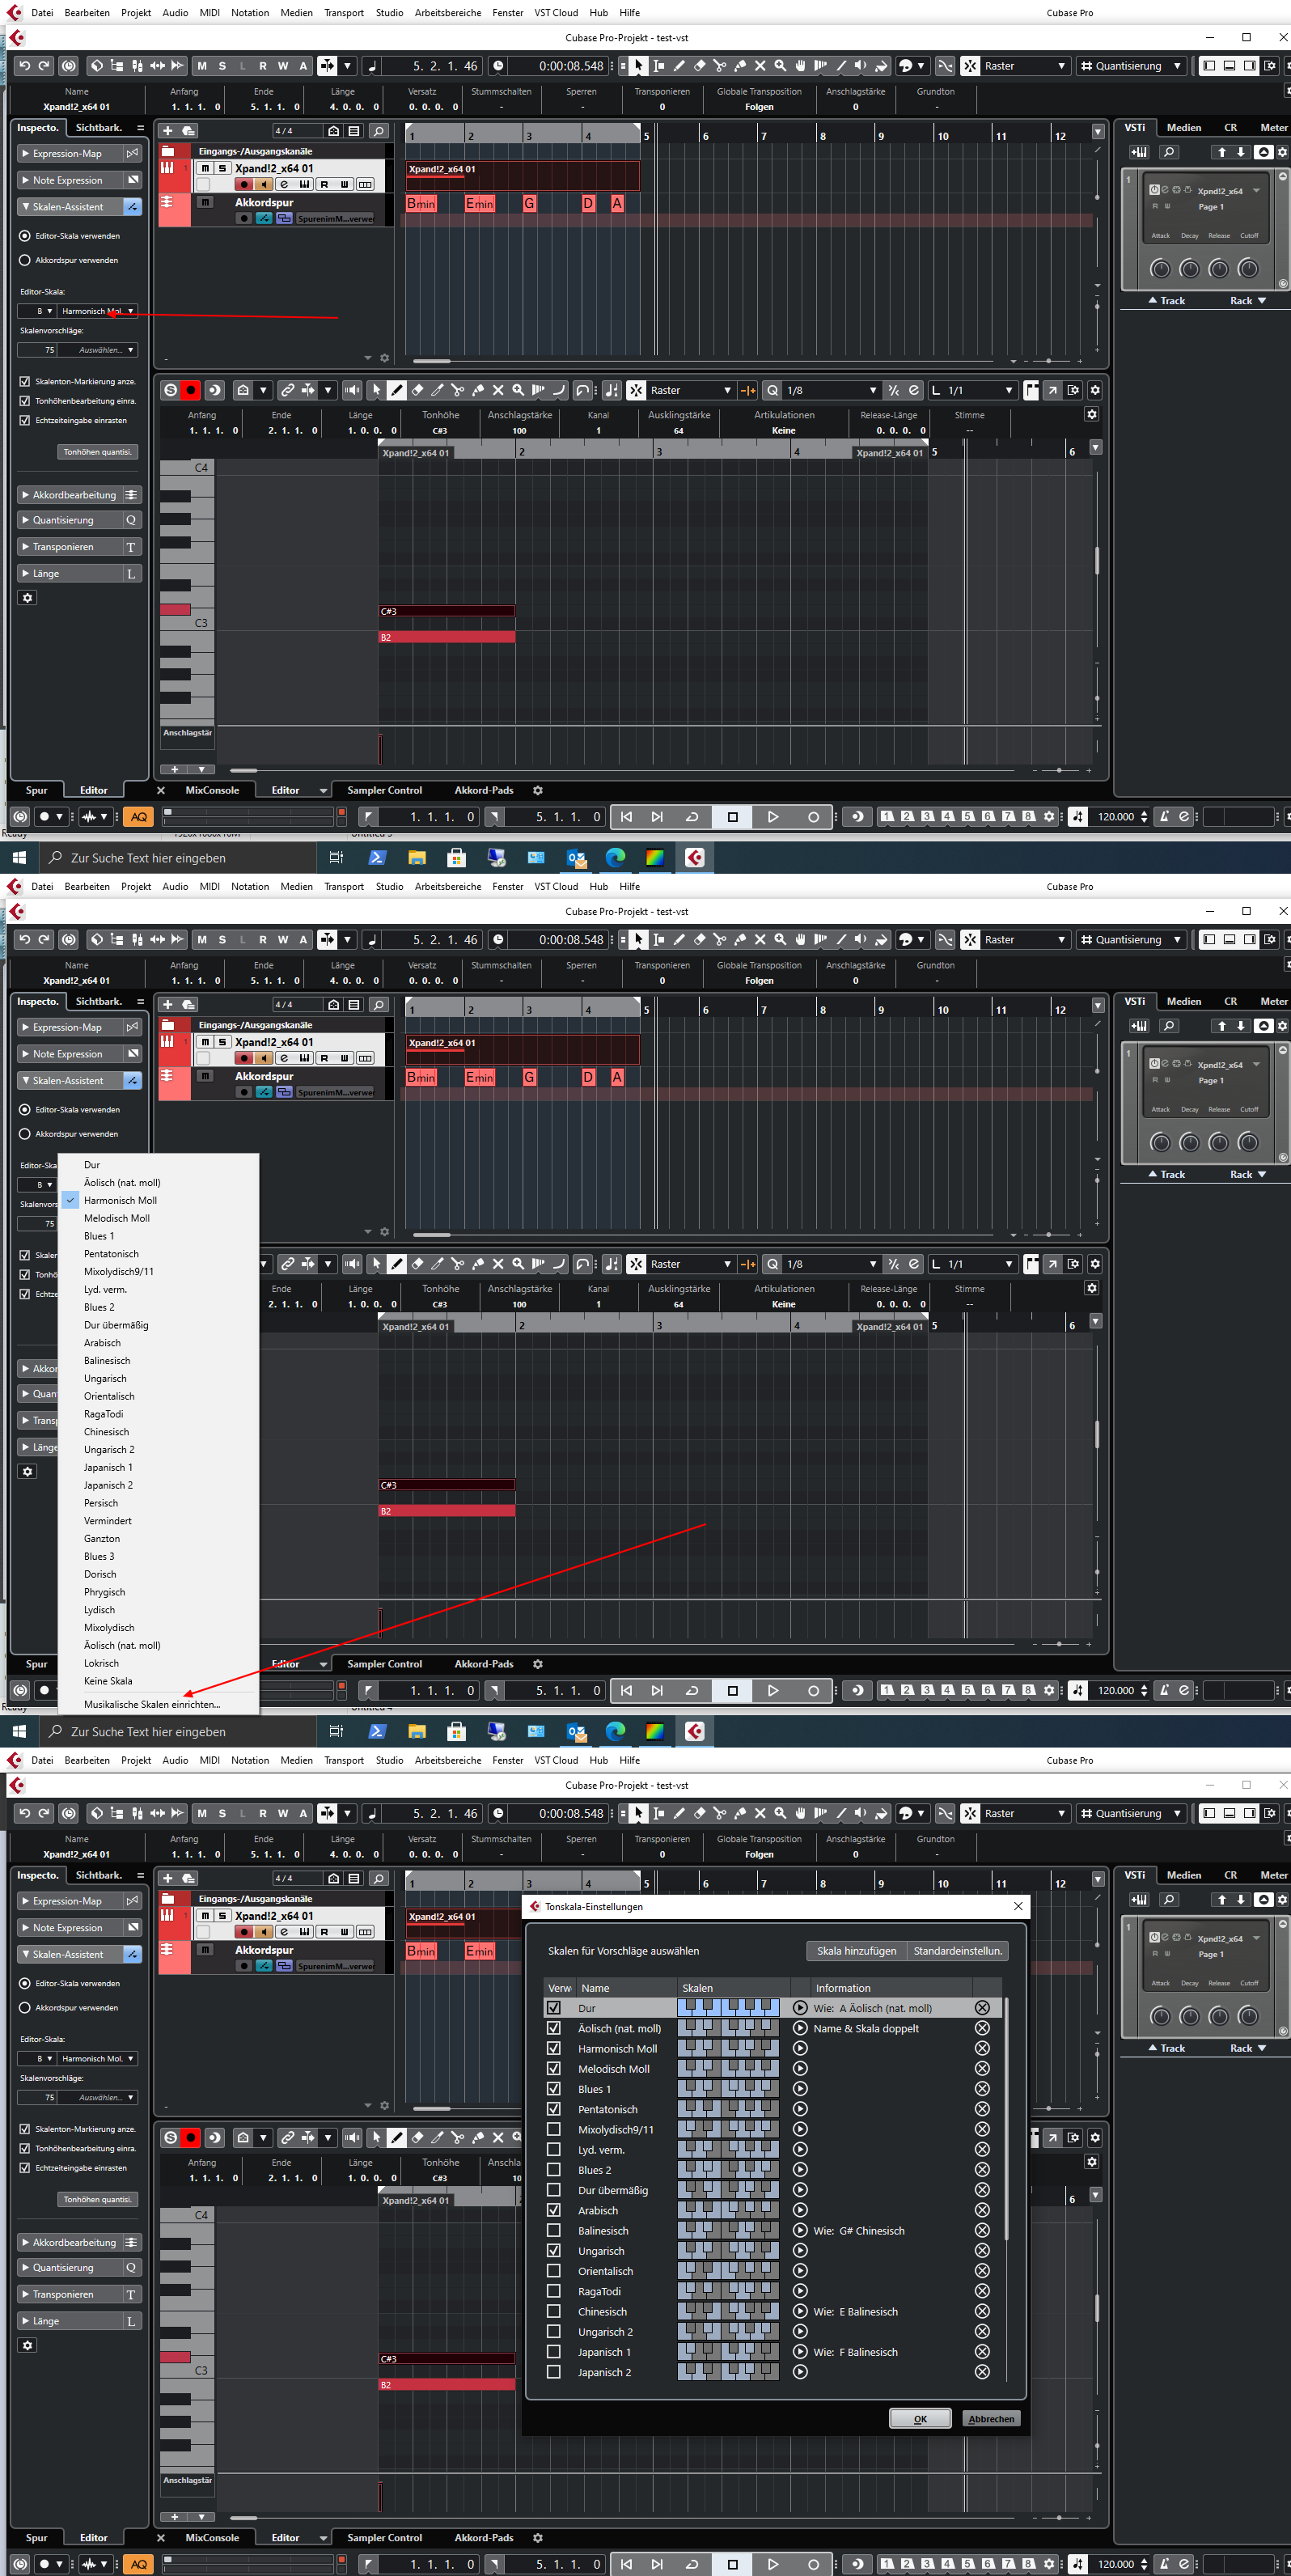Play the Blues 1 scale preview
The width and height of the screenshot is (1291, 2576).
point(800,2089)
